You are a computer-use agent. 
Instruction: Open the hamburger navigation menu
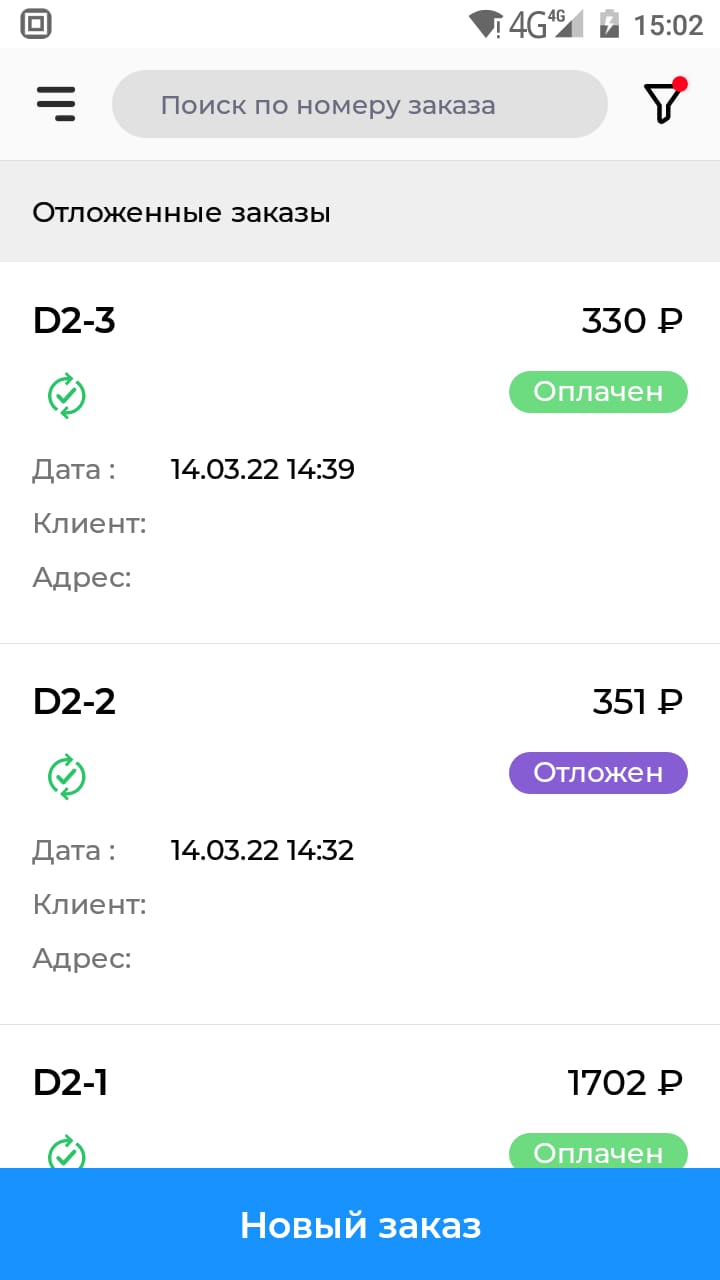[56, 103]
